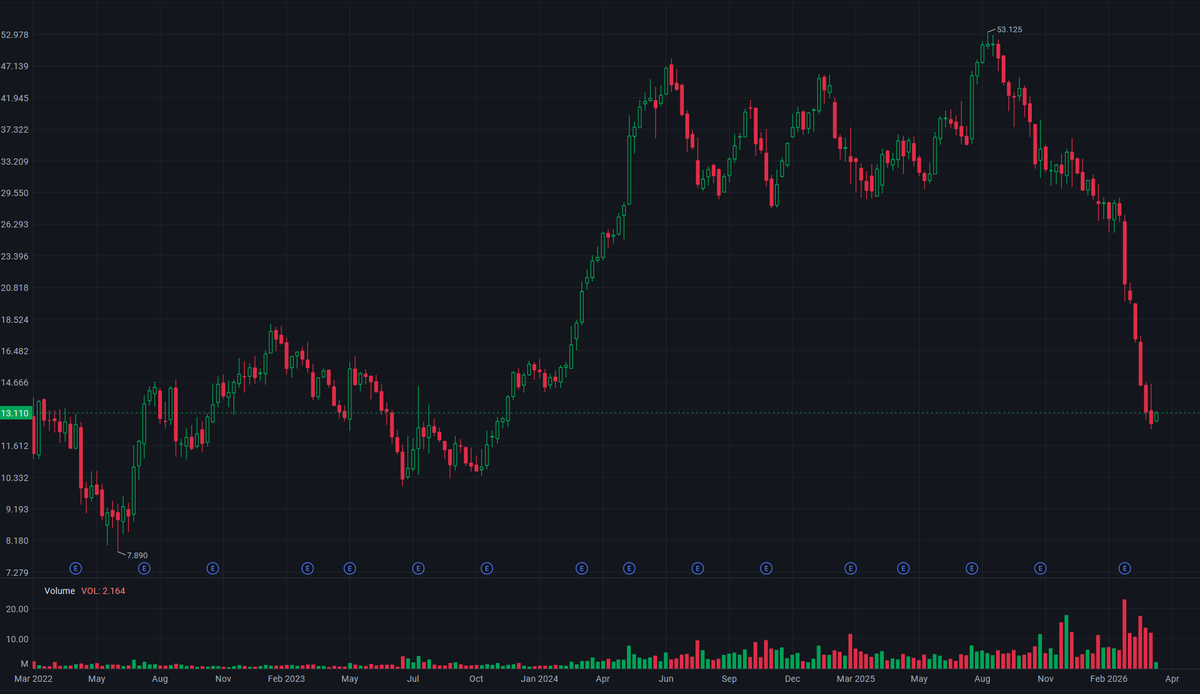Image resolution: width=1200 pixels, height=694 pixels.
Task: Click the 26.293 price axis label
Action: [16, 224]
